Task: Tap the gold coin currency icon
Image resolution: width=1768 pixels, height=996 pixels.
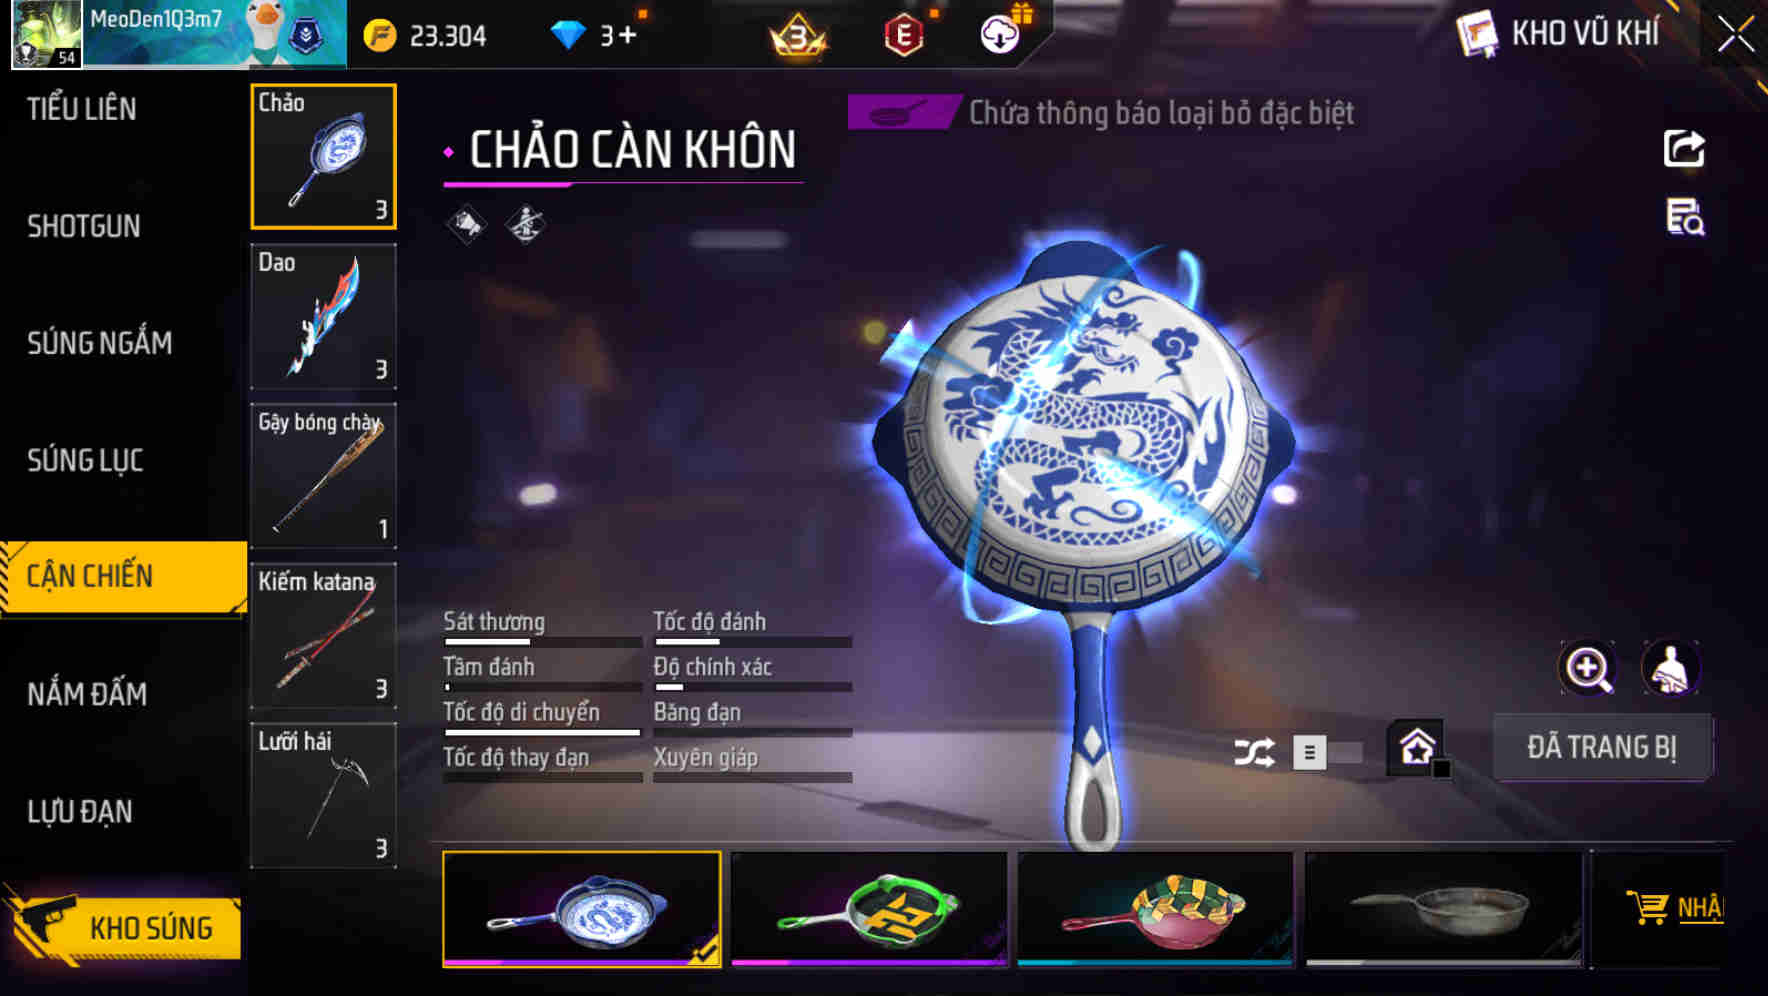Action: [x=380, y=36]
